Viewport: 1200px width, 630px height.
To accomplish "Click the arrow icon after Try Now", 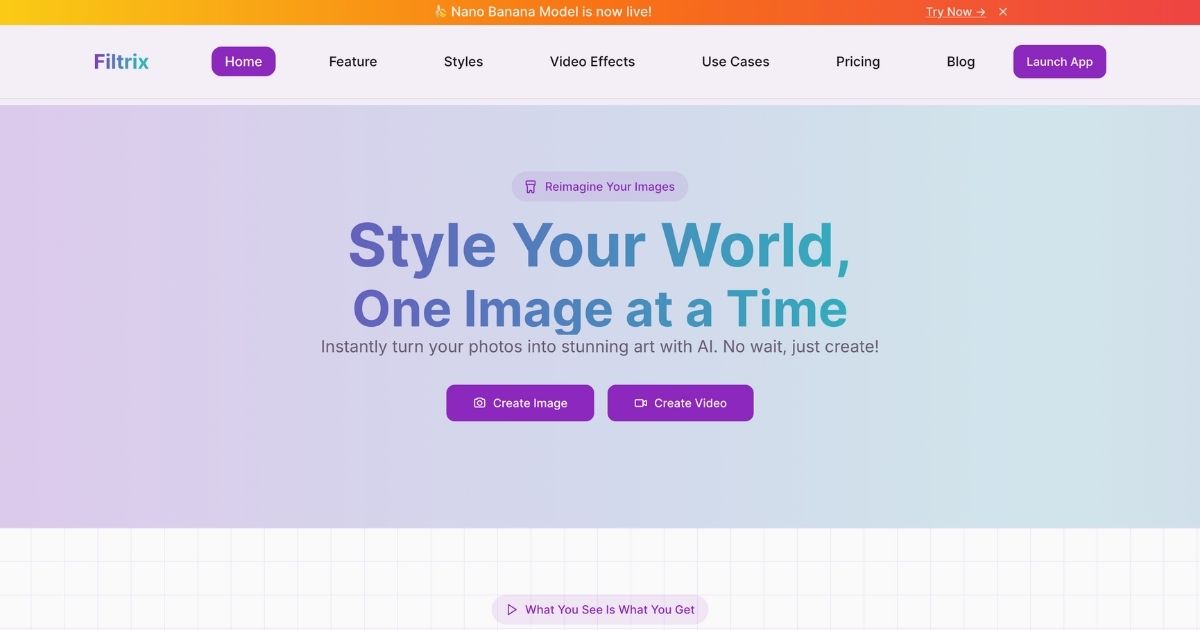I will coord(980,12).
